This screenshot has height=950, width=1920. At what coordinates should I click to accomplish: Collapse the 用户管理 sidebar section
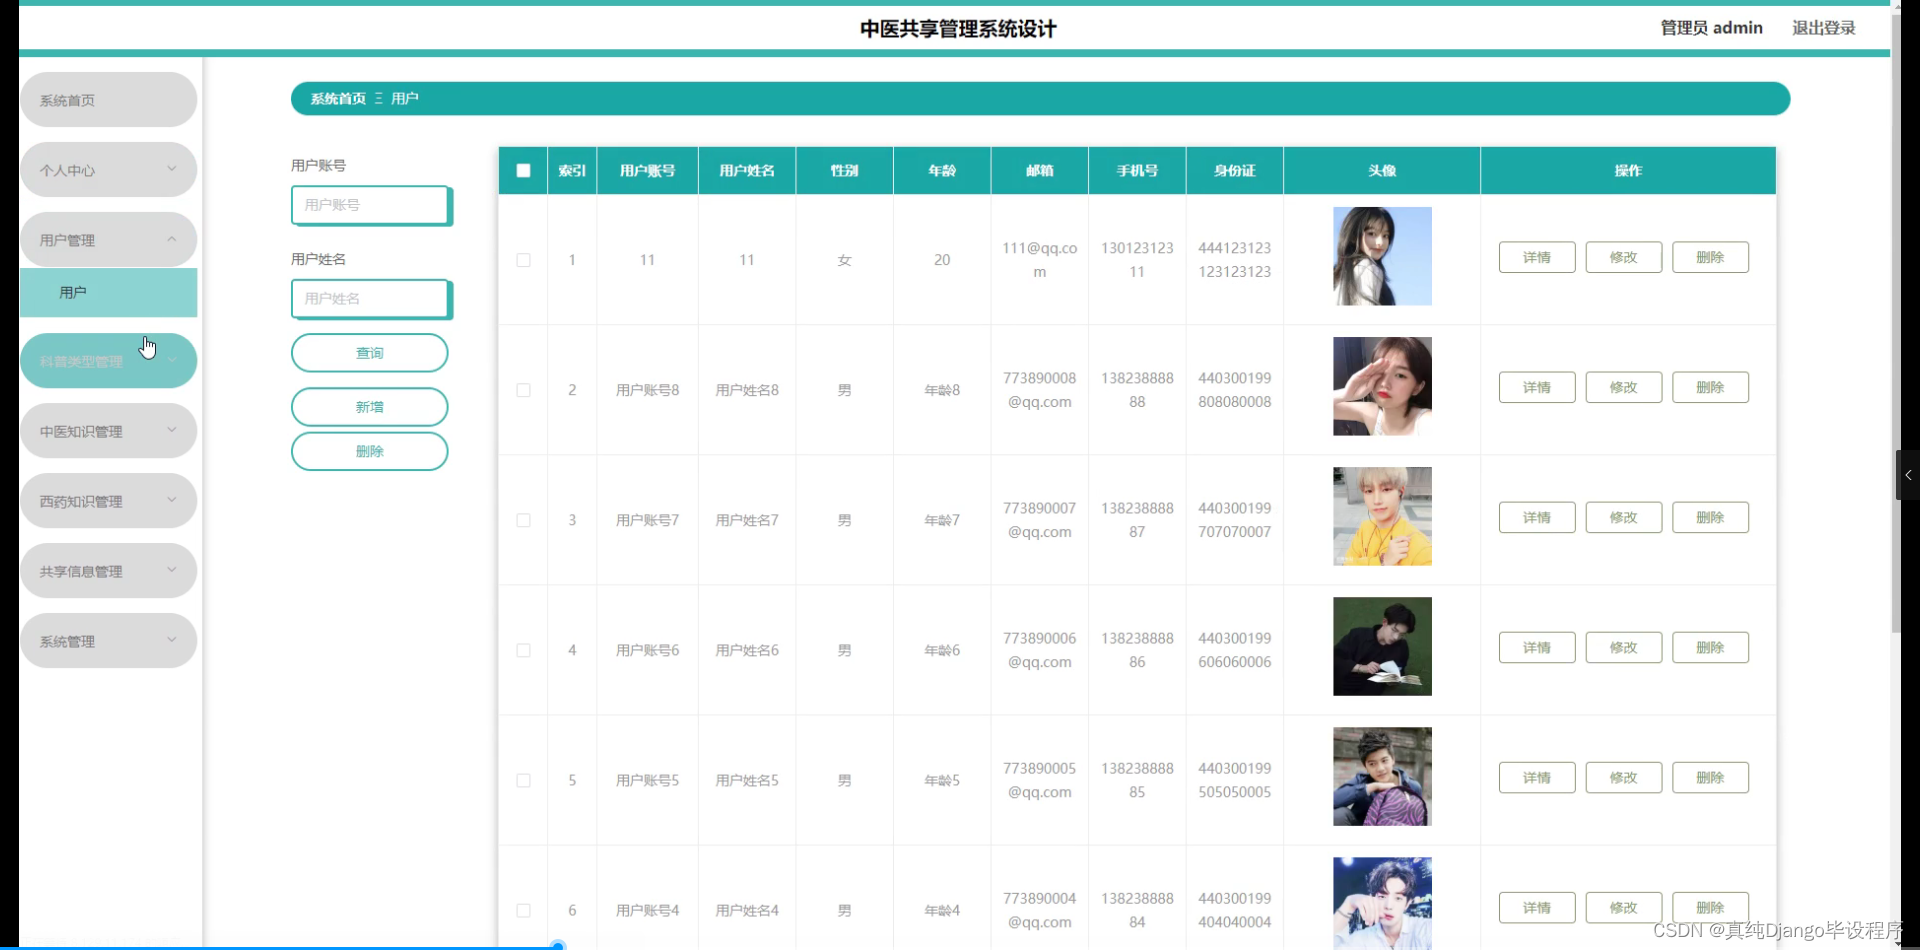tap(107, 239)
